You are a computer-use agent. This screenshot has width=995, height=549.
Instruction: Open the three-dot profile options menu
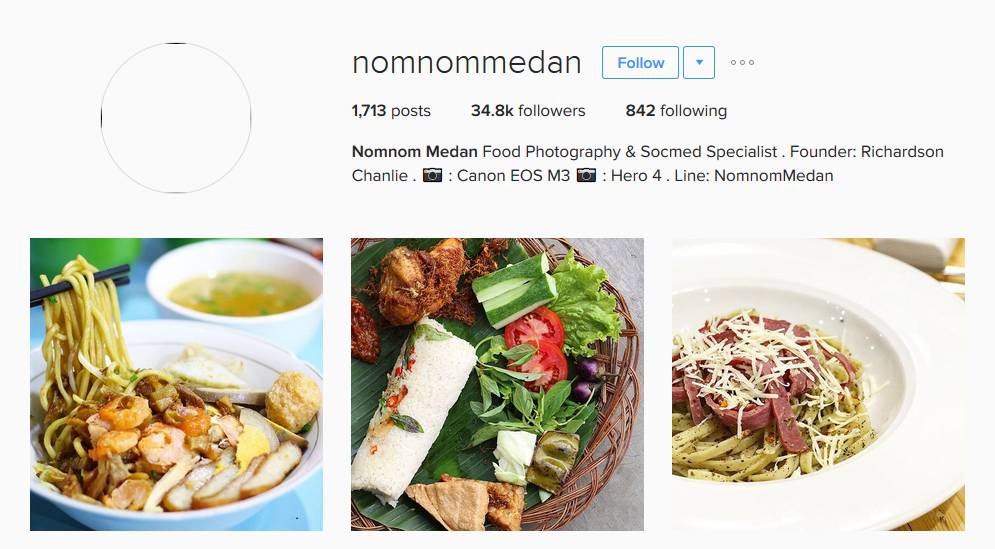click(742, 62)
